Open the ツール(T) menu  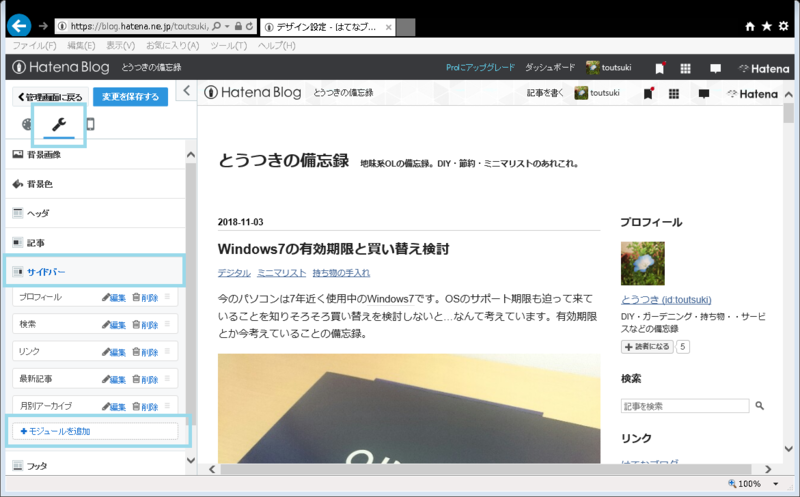229,45
